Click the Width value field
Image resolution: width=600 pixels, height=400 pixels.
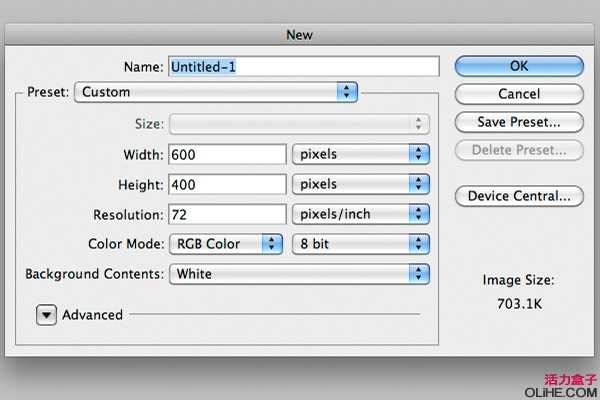pyautogui.click(x=229, y=154)
